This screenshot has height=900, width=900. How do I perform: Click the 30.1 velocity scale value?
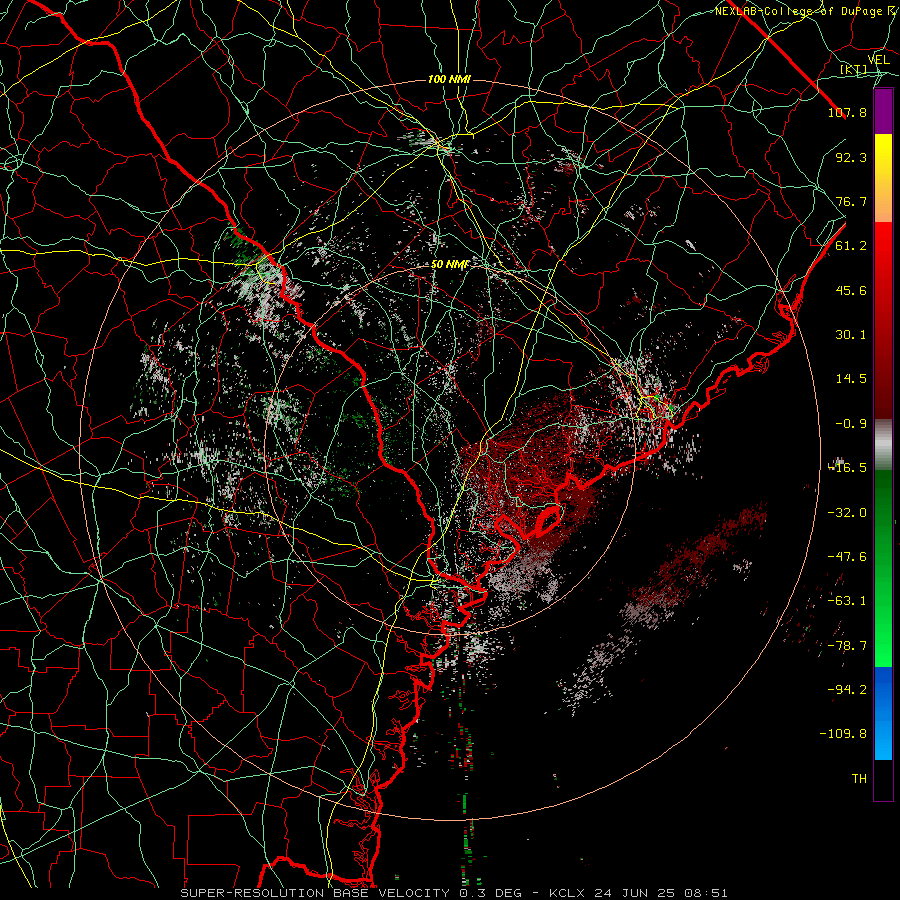click(851, 335)
